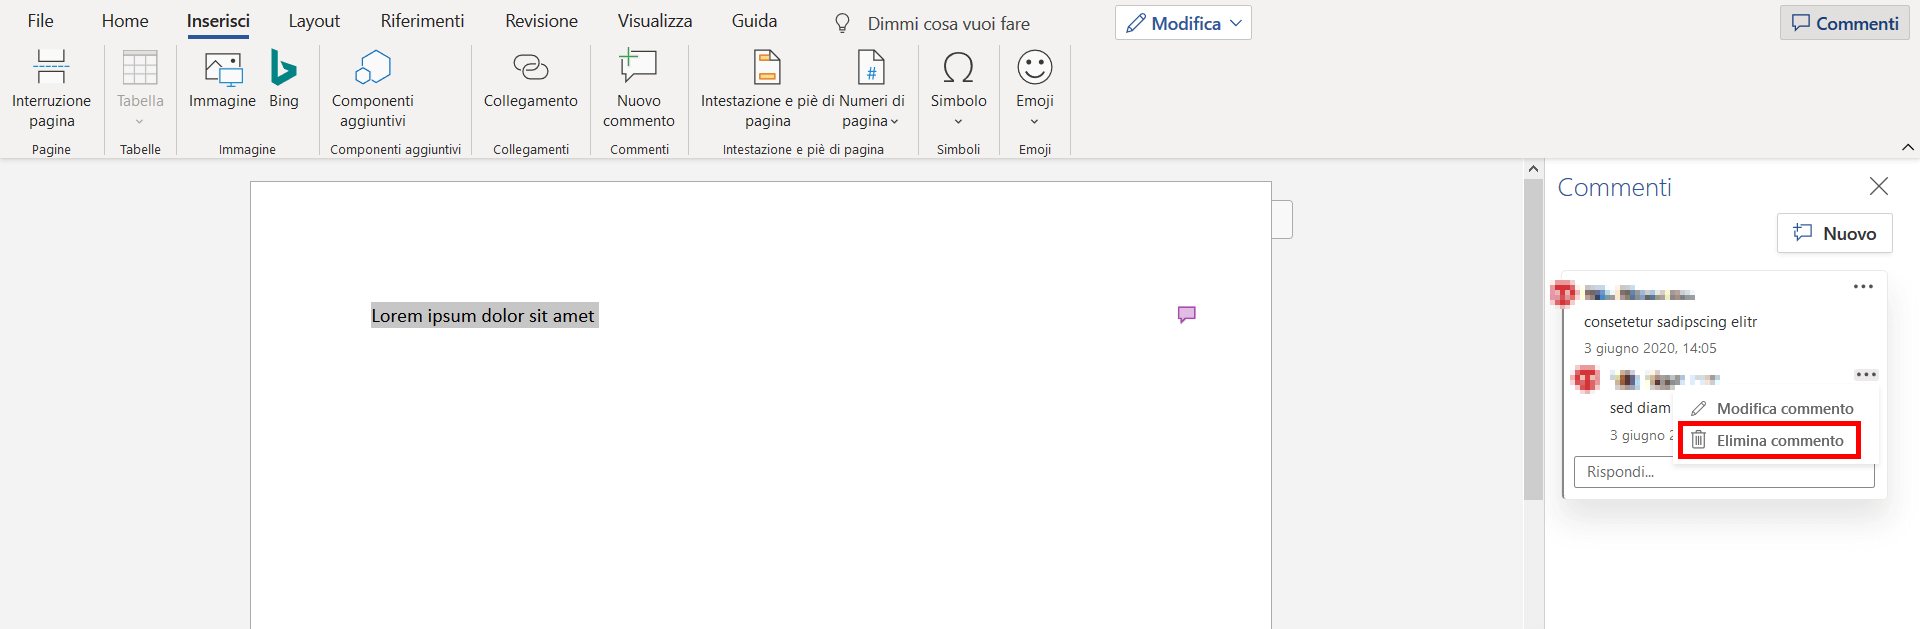The height and width of the screenshot is (629, 1920).
Task: Open the Emoji picker dropdown
Action: click(x=1035, y=89)
